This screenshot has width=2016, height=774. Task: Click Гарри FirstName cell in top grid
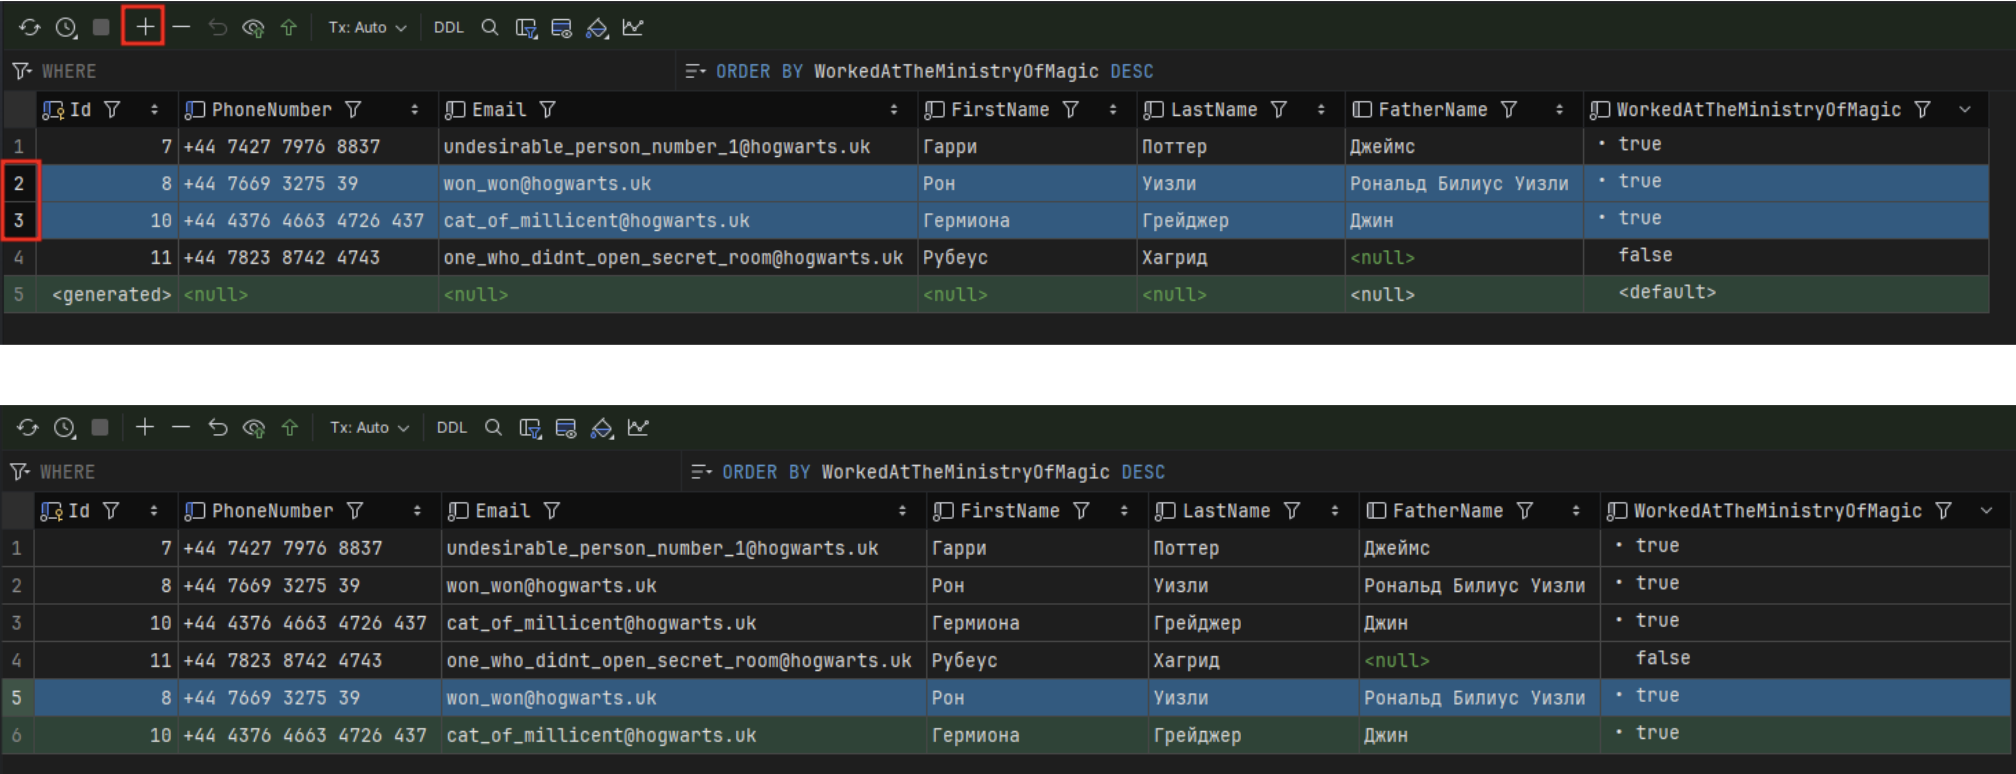click(x=1027, y=147)
